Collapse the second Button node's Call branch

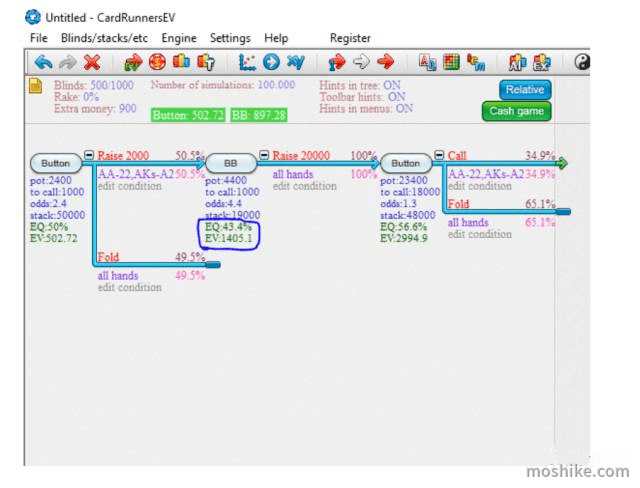click(x=439, y=155)
